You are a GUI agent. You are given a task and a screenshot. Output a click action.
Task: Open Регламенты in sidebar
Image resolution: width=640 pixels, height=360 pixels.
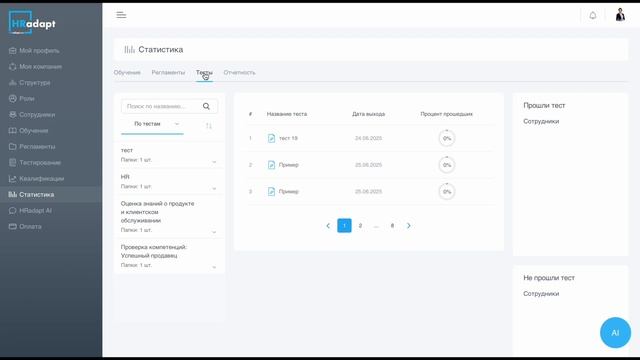32,147
